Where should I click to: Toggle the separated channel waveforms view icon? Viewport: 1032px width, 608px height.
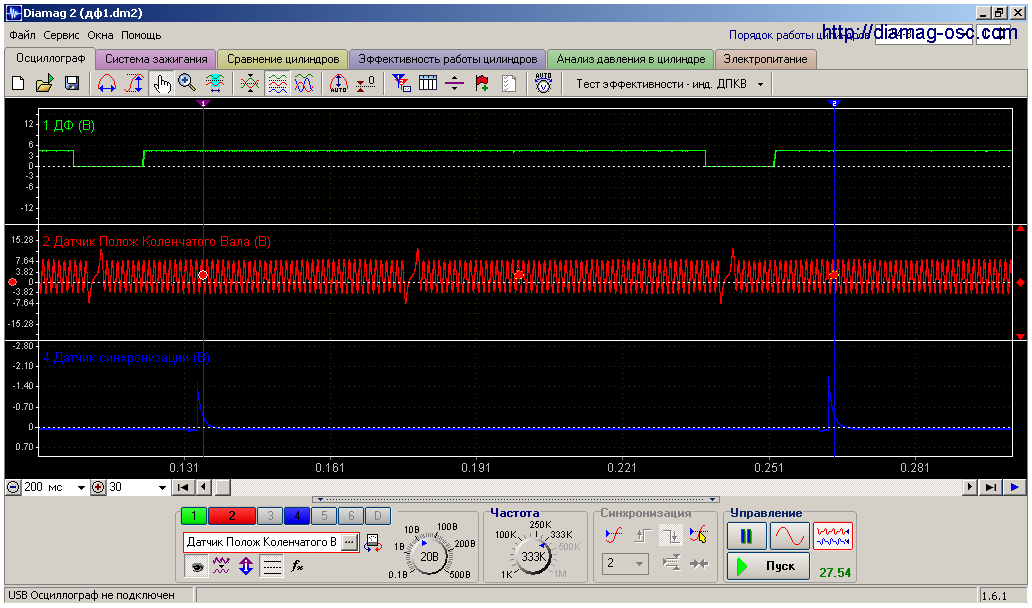pos(277,84)
